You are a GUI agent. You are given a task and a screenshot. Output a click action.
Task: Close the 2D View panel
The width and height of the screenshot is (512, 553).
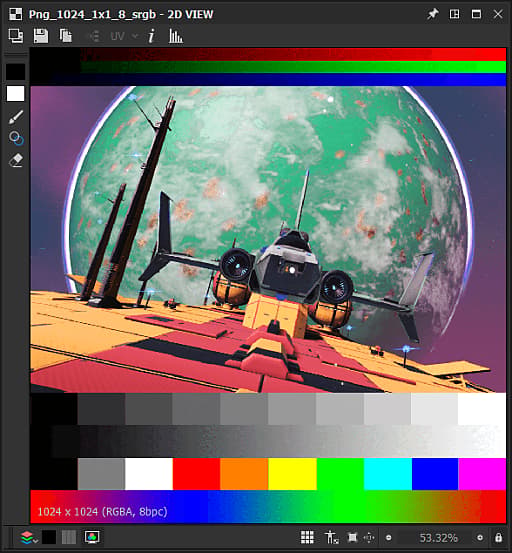[498, 14]
